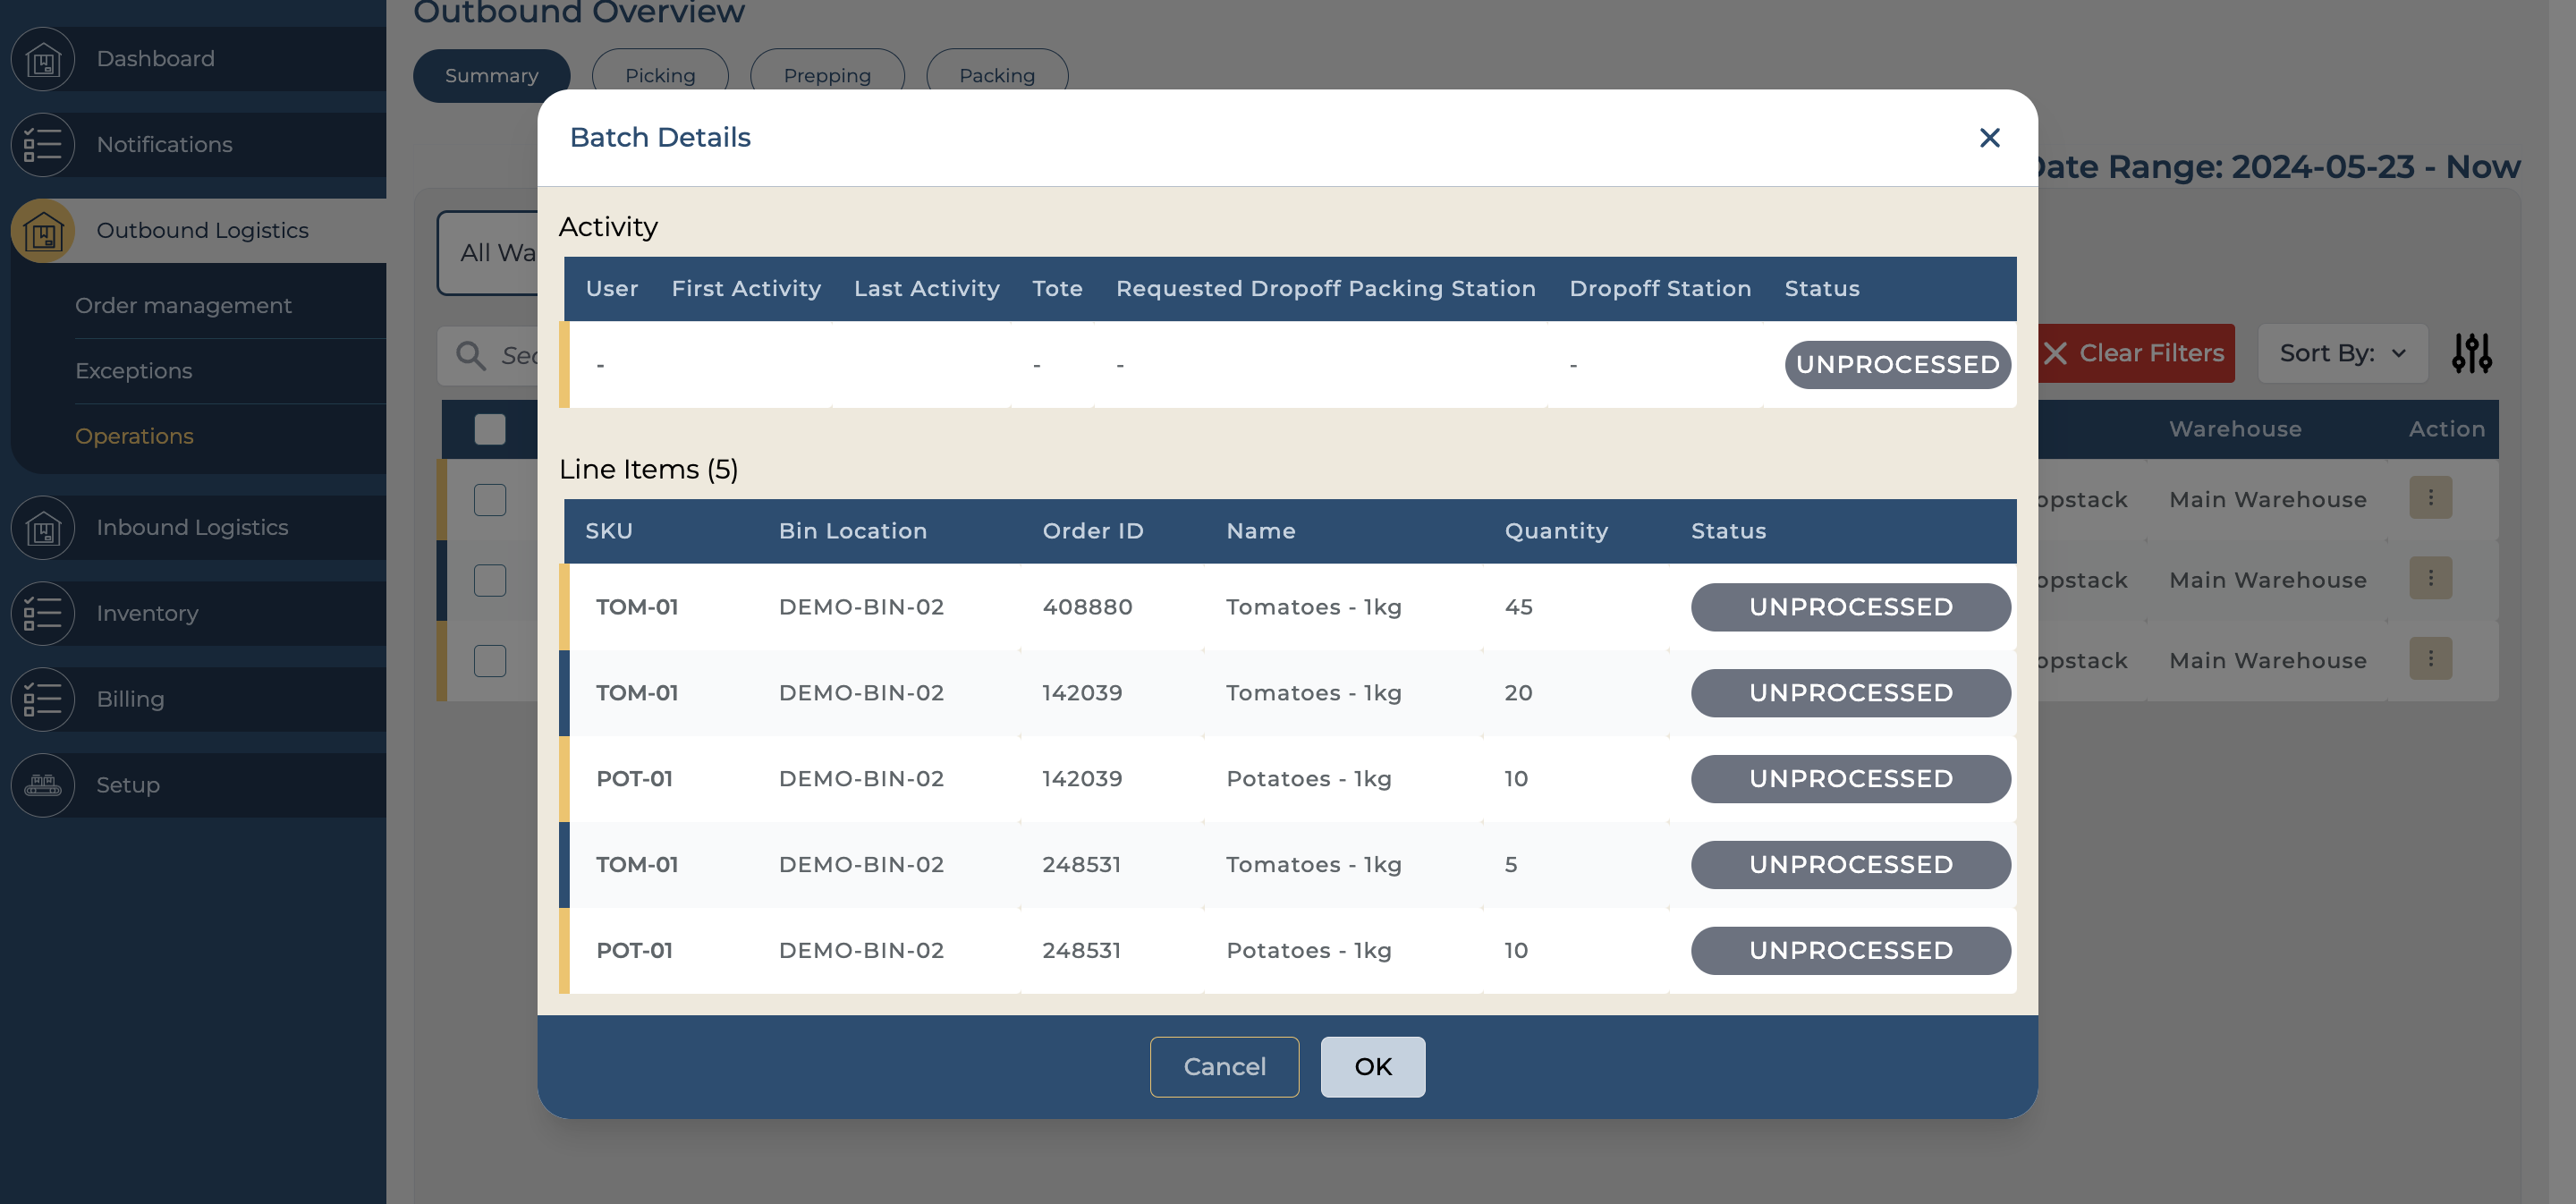
Task: Toggle the select-all header checkbox
Action: (x=490, y=429)
